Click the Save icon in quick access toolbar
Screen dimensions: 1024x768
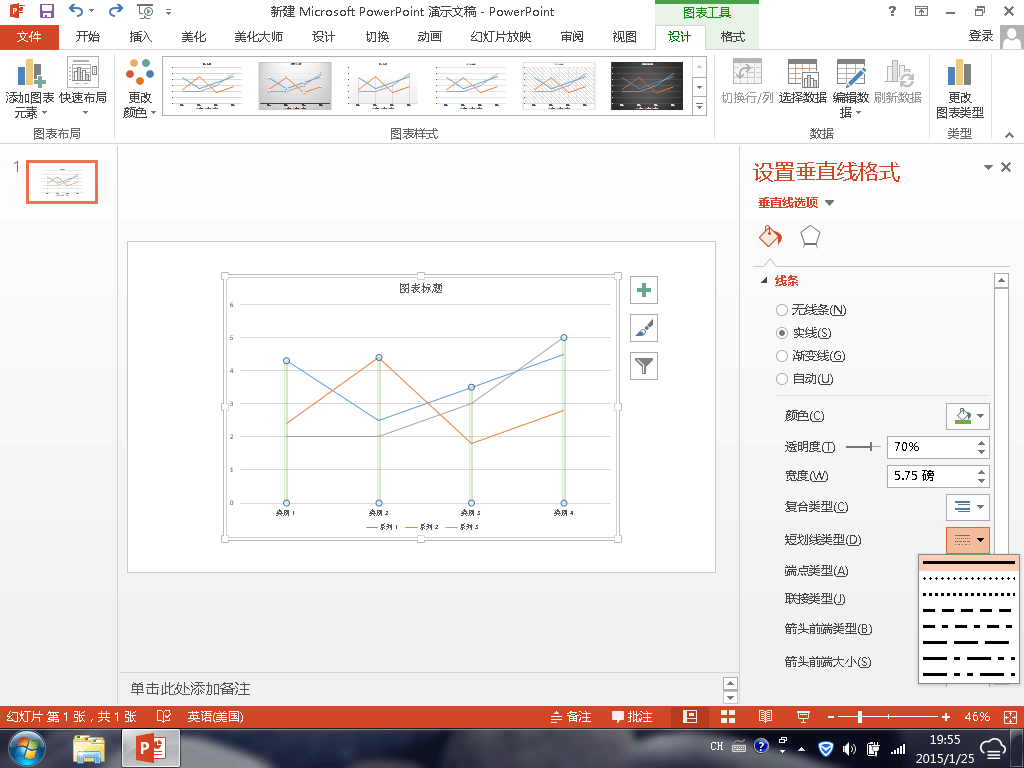coord(46,11)
